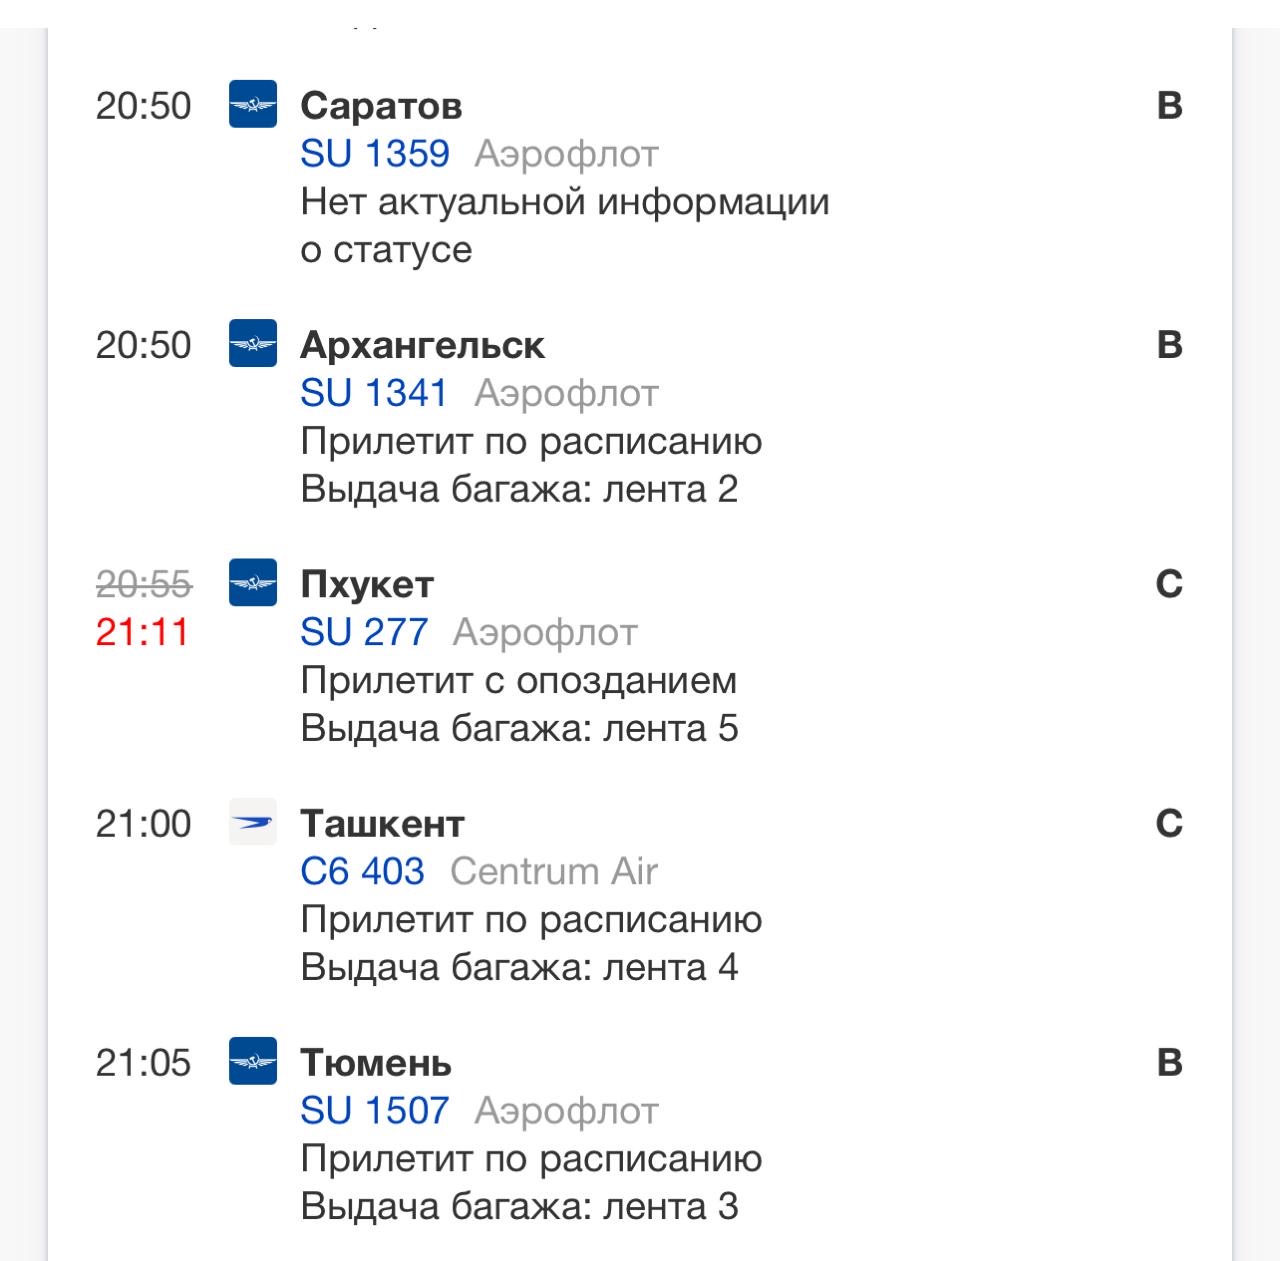
Task: Click the baggage claim line 5 text
Action: (x=520, y=728)
